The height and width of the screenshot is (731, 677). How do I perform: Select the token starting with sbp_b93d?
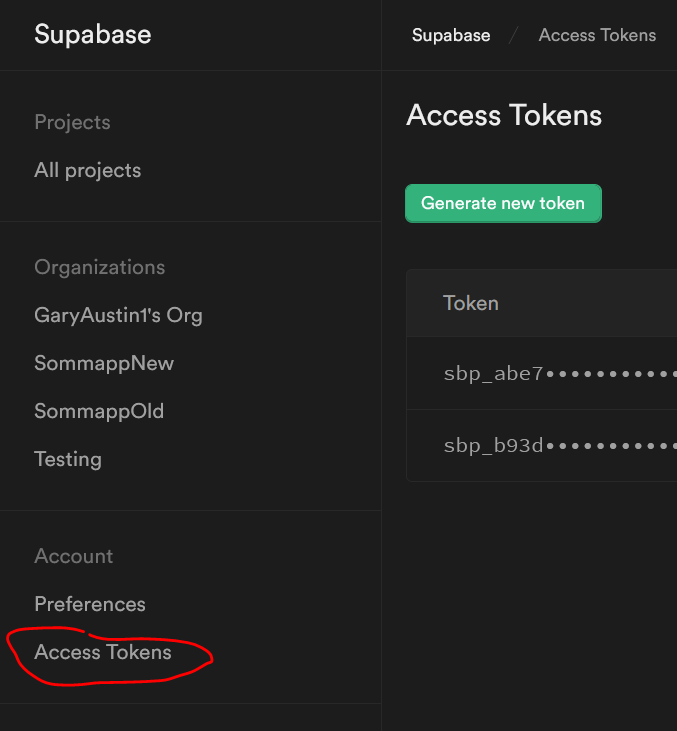coord(493,445)
